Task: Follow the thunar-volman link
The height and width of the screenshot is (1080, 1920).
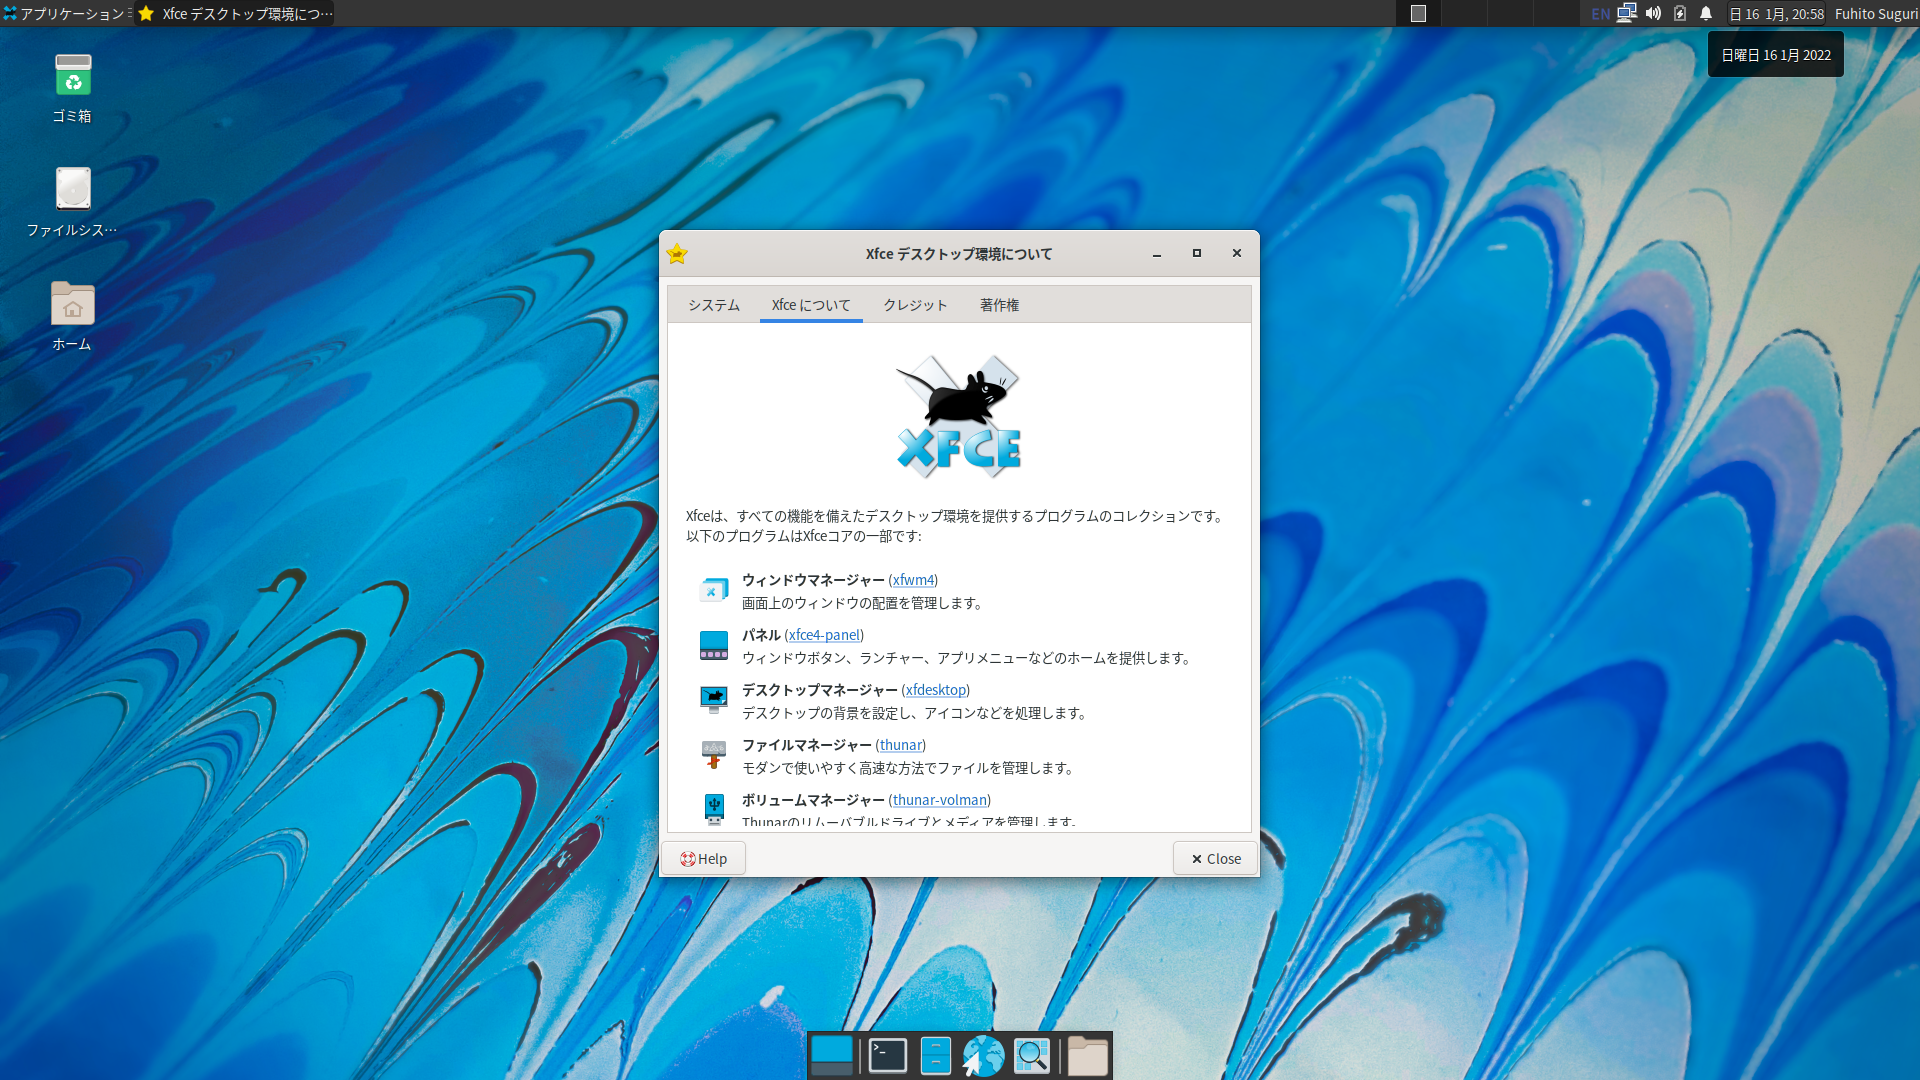Action: click(x=939, y=800)
